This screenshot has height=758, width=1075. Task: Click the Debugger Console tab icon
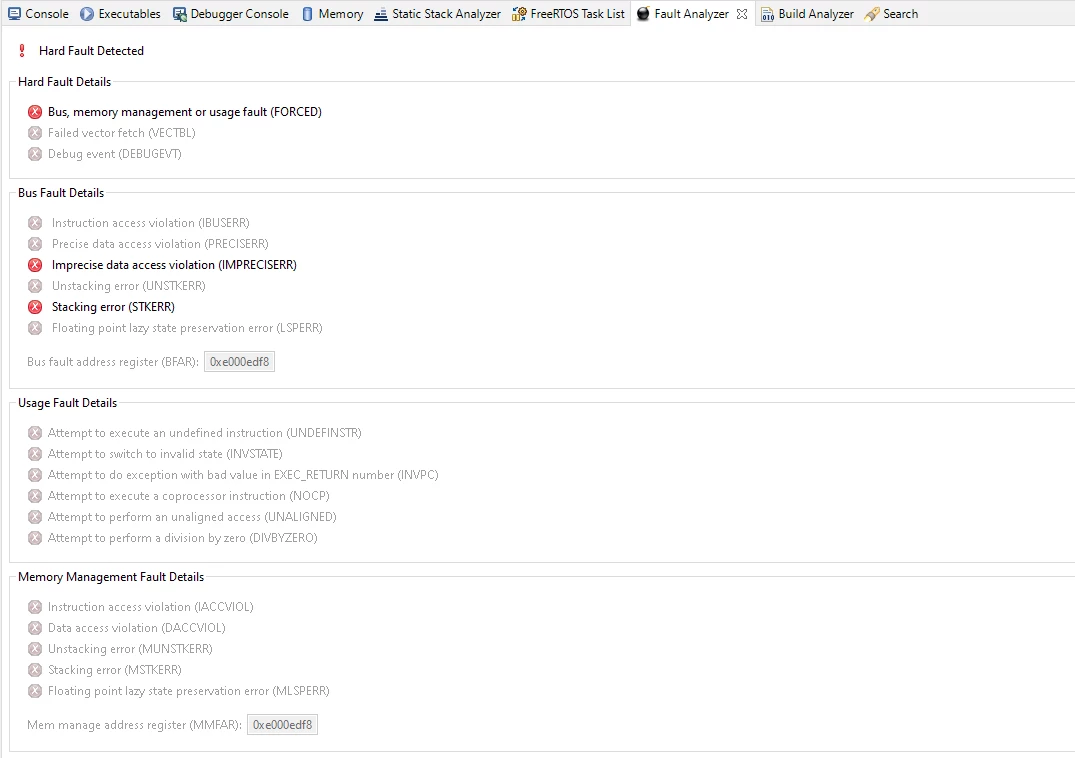point(180,14)
